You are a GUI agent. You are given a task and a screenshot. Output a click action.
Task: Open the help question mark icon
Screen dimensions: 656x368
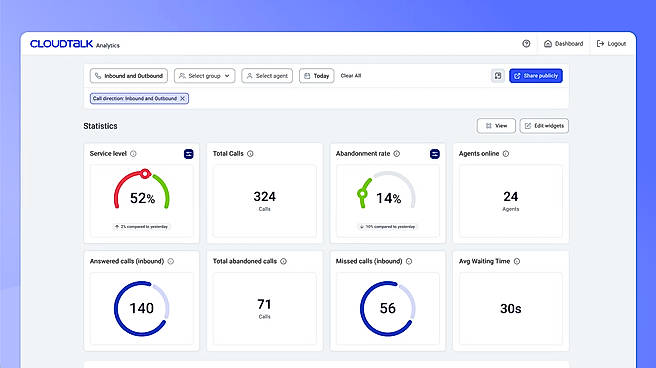pyautogui.click(x=526, y=43)
